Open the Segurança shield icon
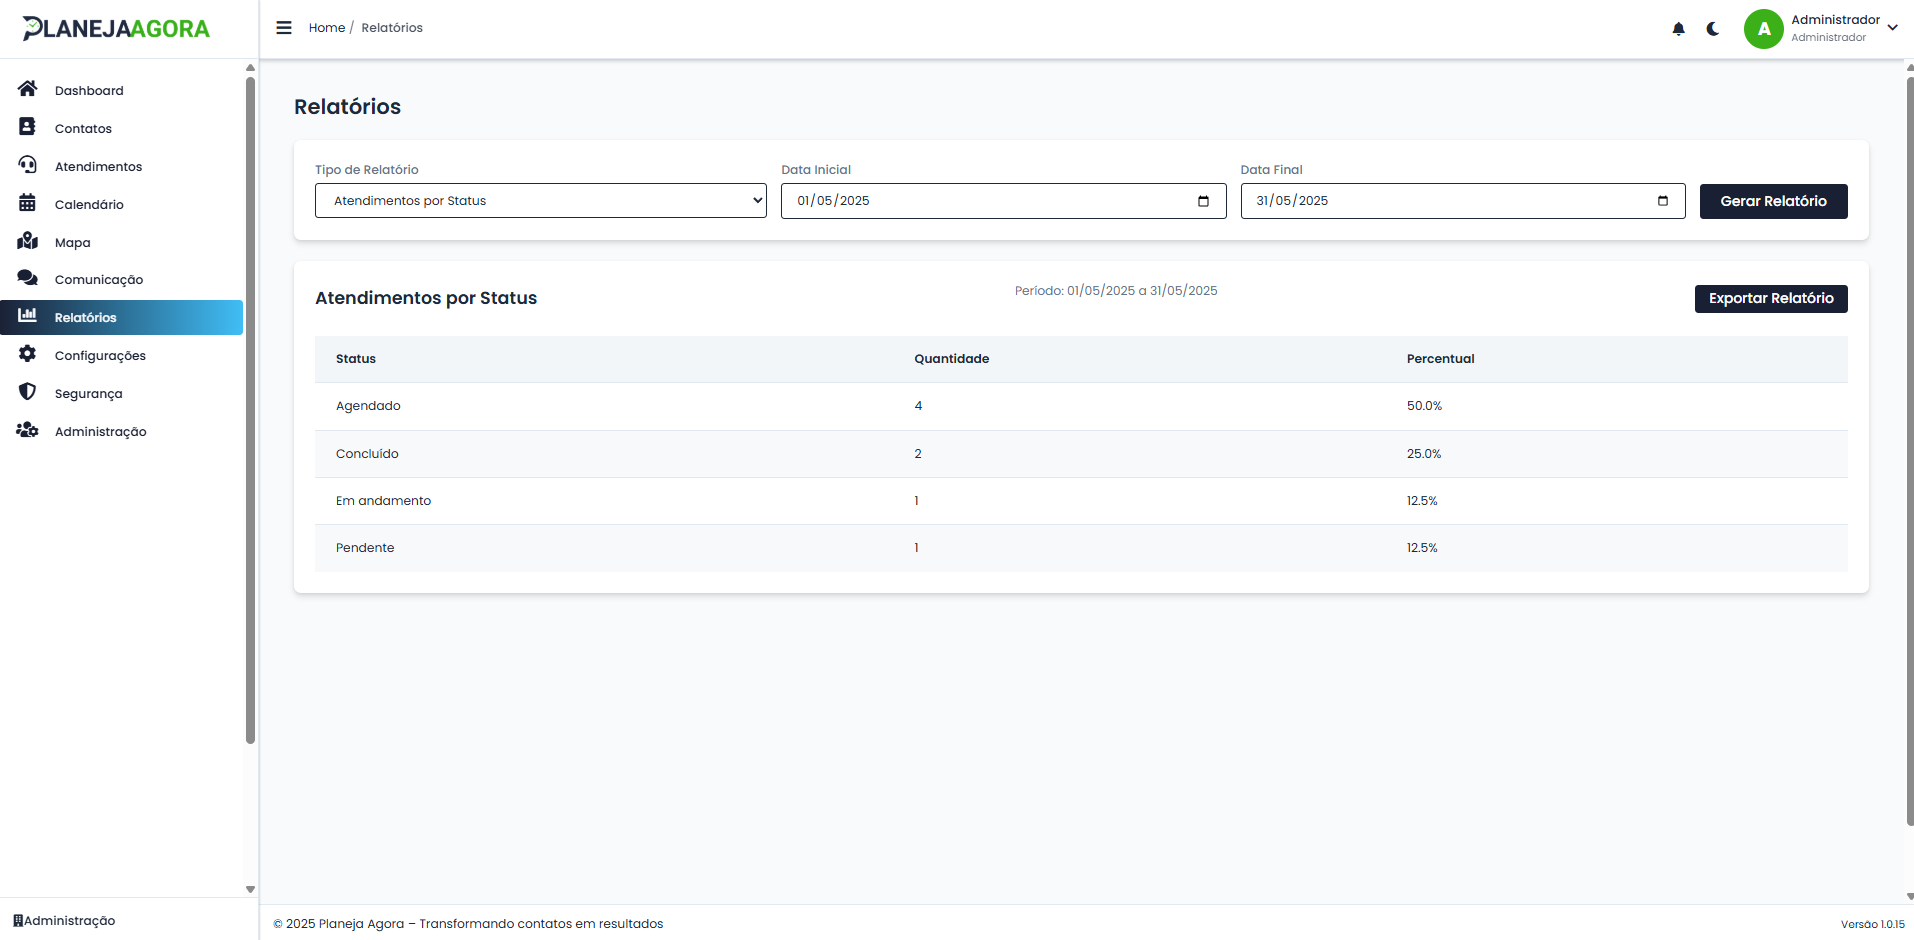This screenshot has width=1914, height=940. click(28, 392)
